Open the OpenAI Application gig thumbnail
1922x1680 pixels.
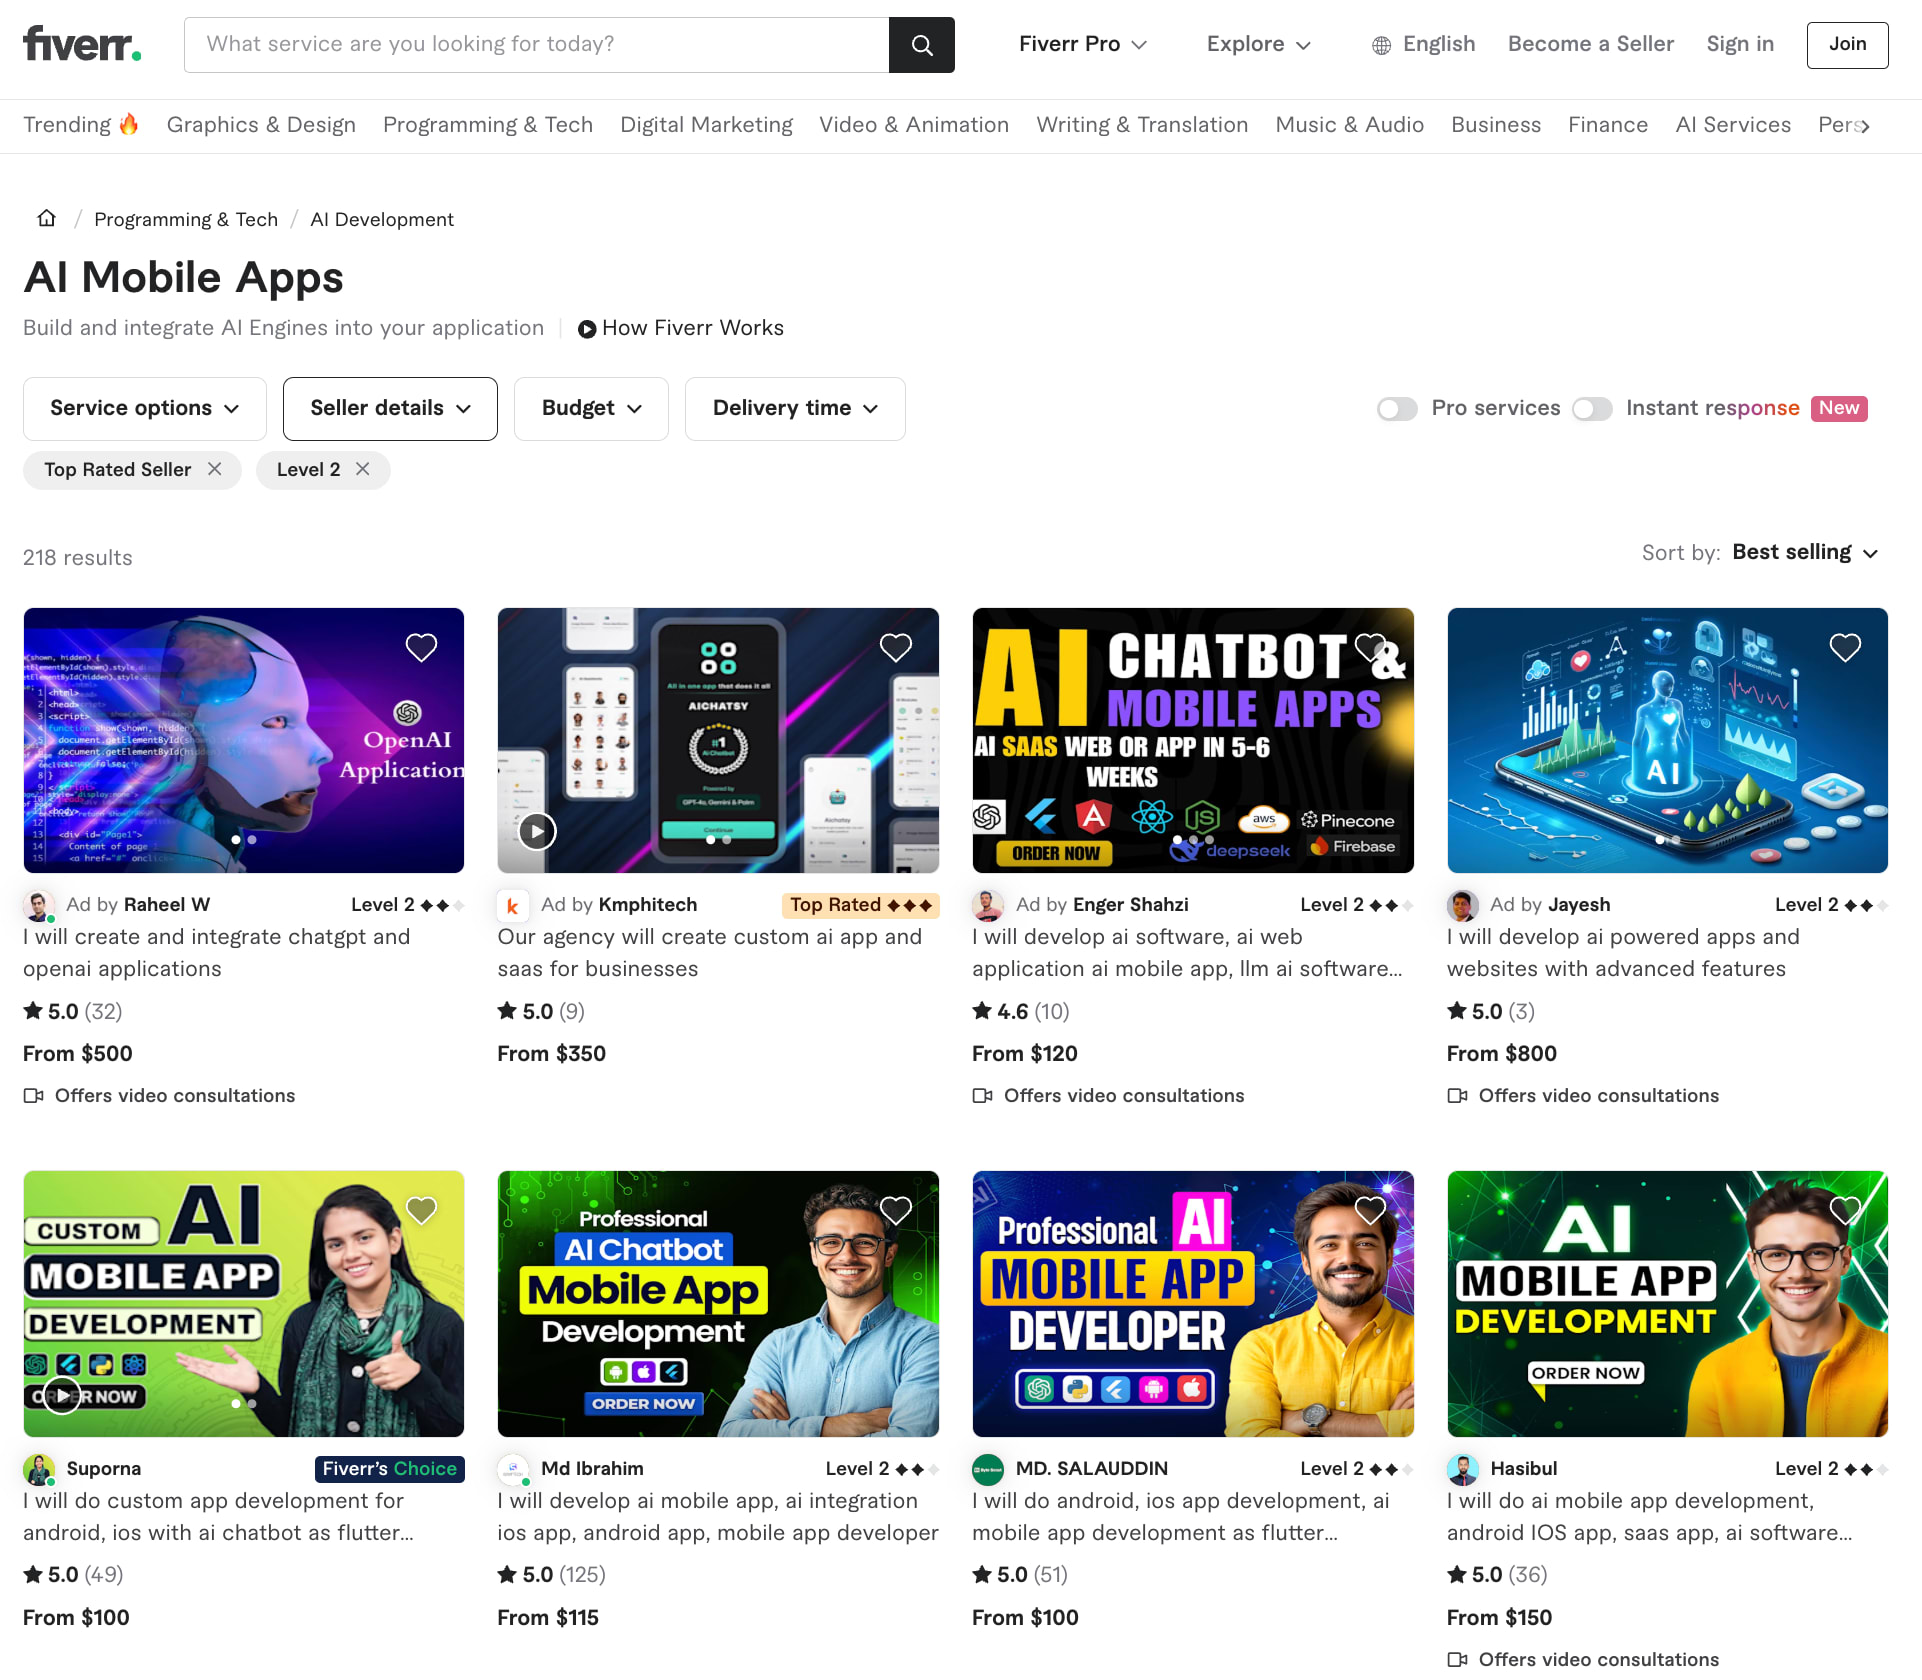(244, 740)
